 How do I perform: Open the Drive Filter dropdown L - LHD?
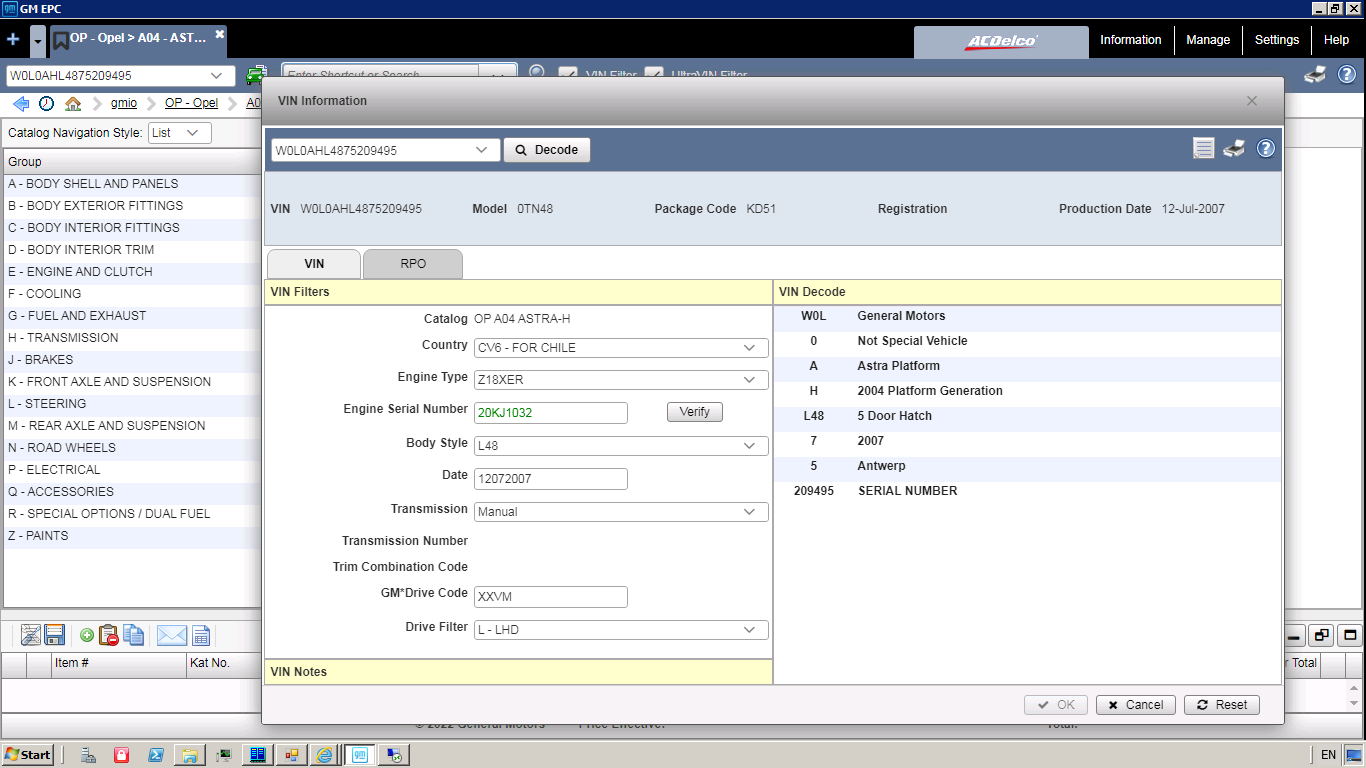(x=621, y=630)
